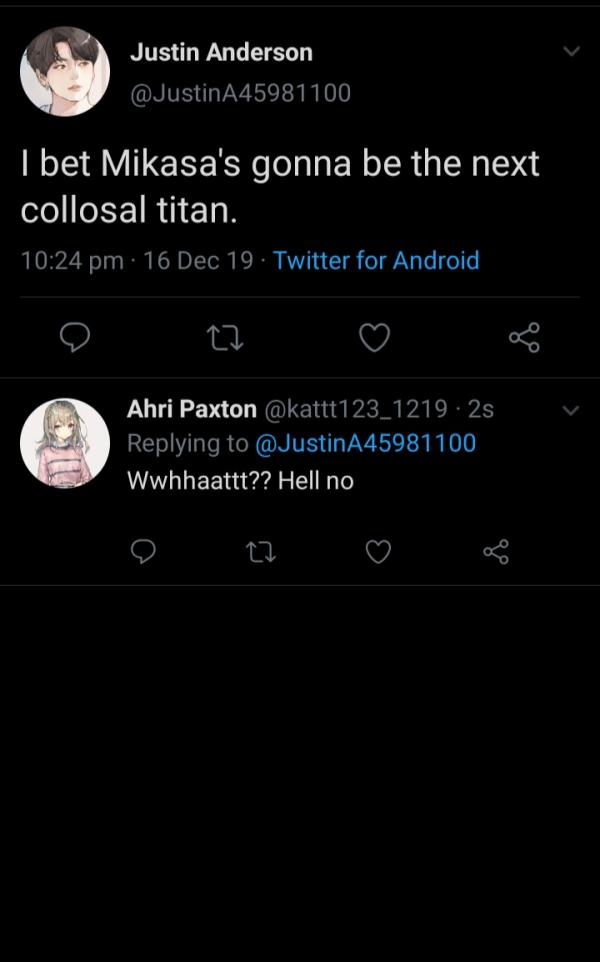
Task: Retweet Ahri Paxton's reply
Action: click(x=261, y=552)
